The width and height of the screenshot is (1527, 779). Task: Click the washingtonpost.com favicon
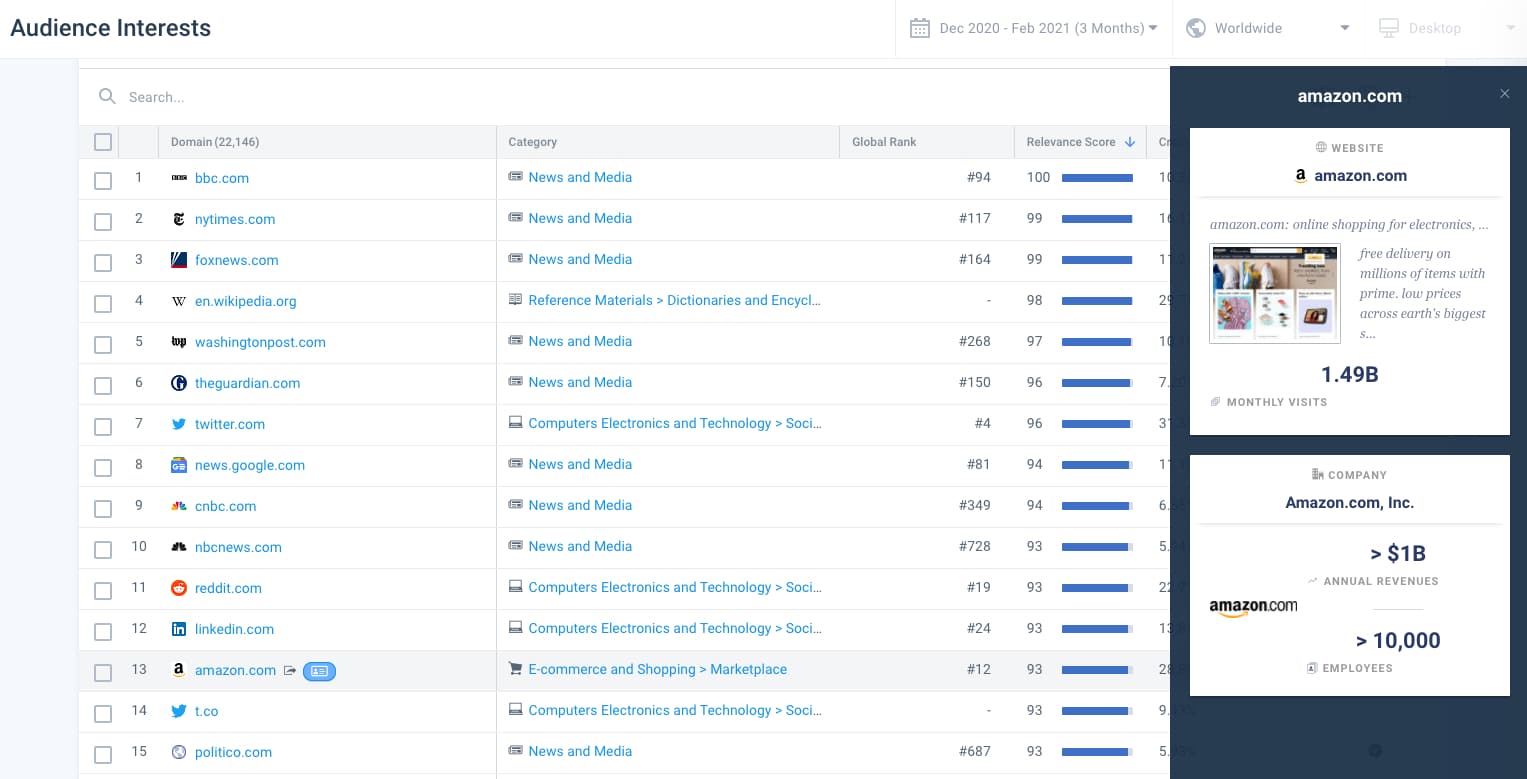pyautogui.click(x=179, y=342)
